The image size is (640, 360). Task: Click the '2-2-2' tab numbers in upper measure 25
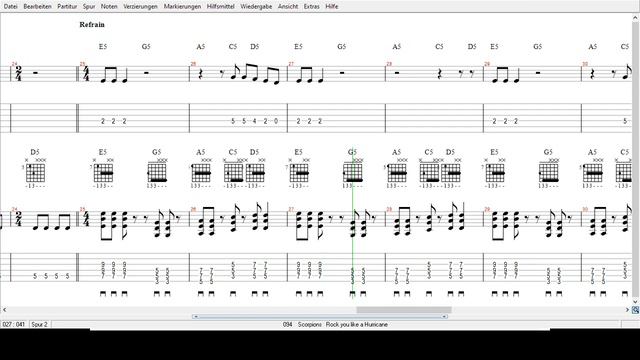point(113,121)
